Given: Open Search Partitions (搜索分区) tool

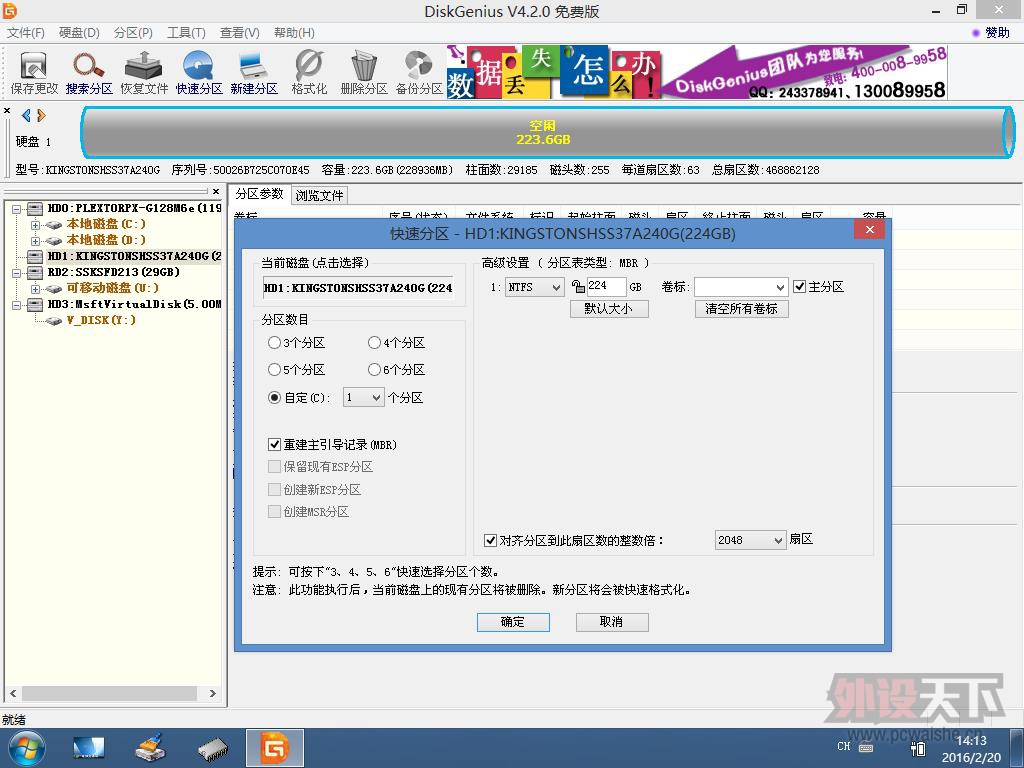Looking at the screenshot, I should pos(89,72).
